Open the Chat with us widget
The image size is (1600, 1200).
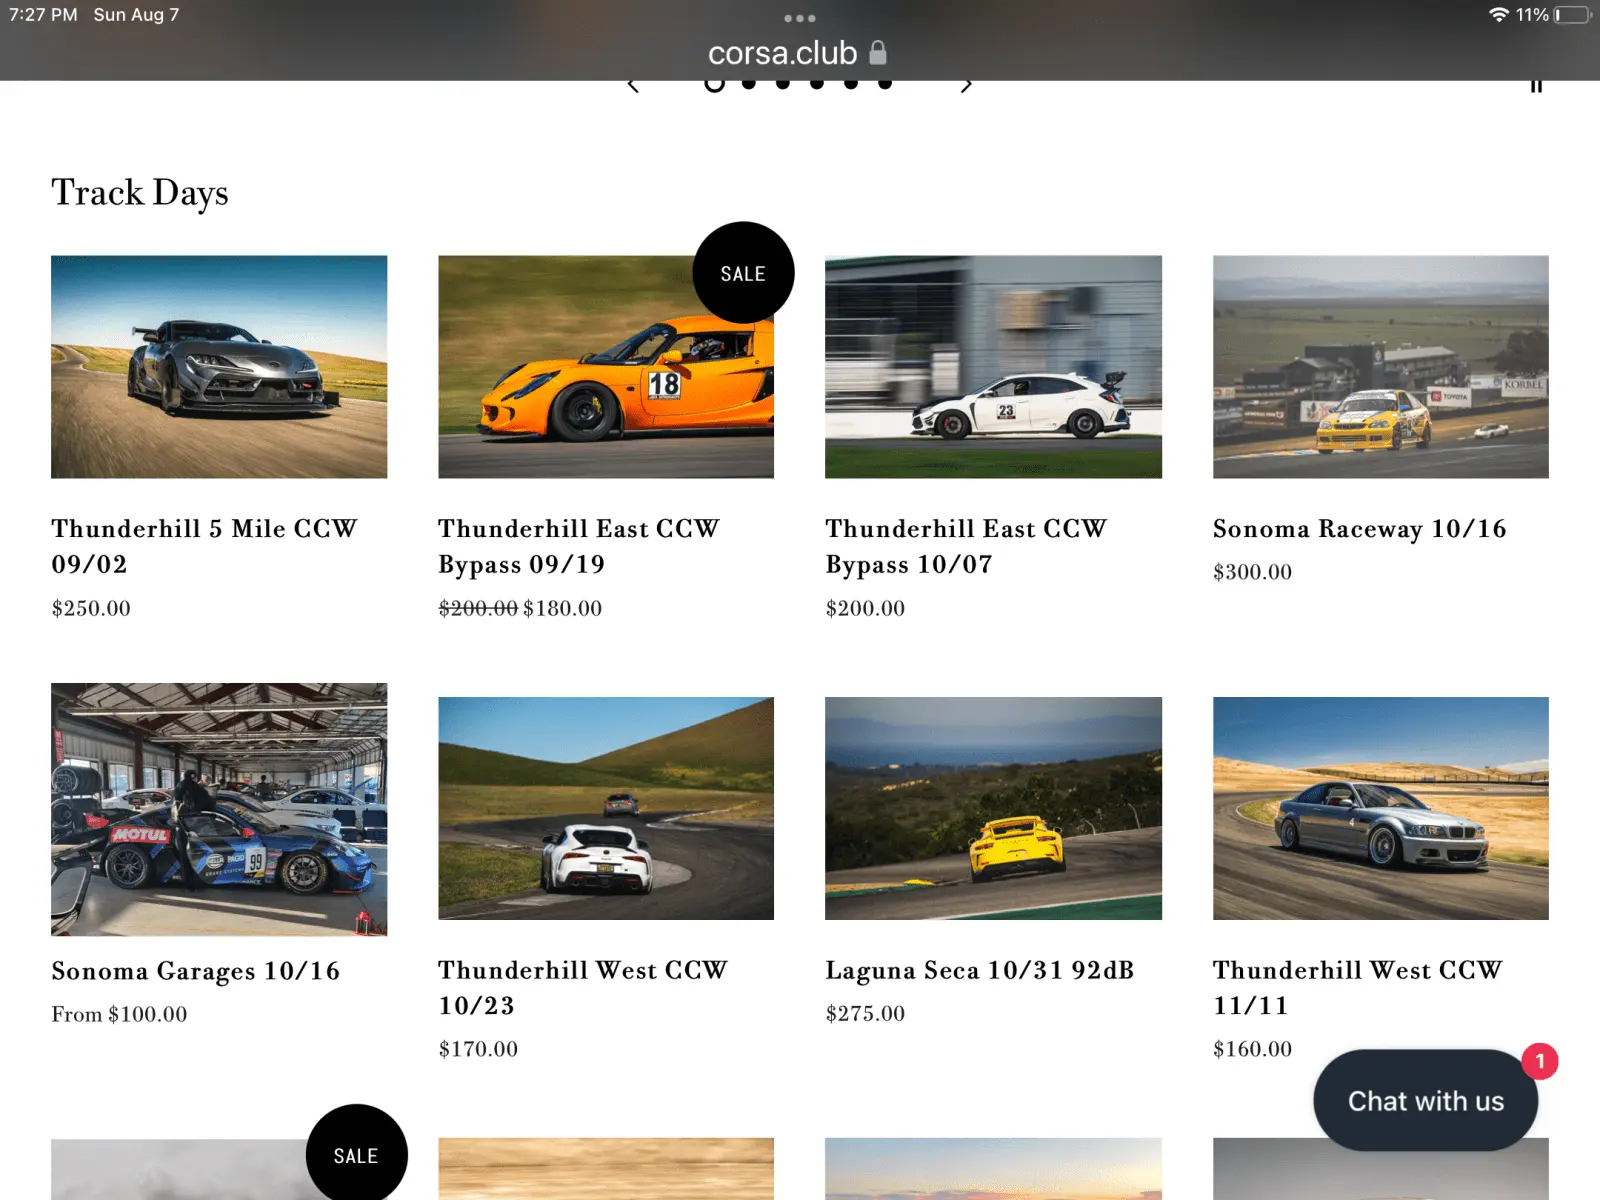pos(1425,1100)
